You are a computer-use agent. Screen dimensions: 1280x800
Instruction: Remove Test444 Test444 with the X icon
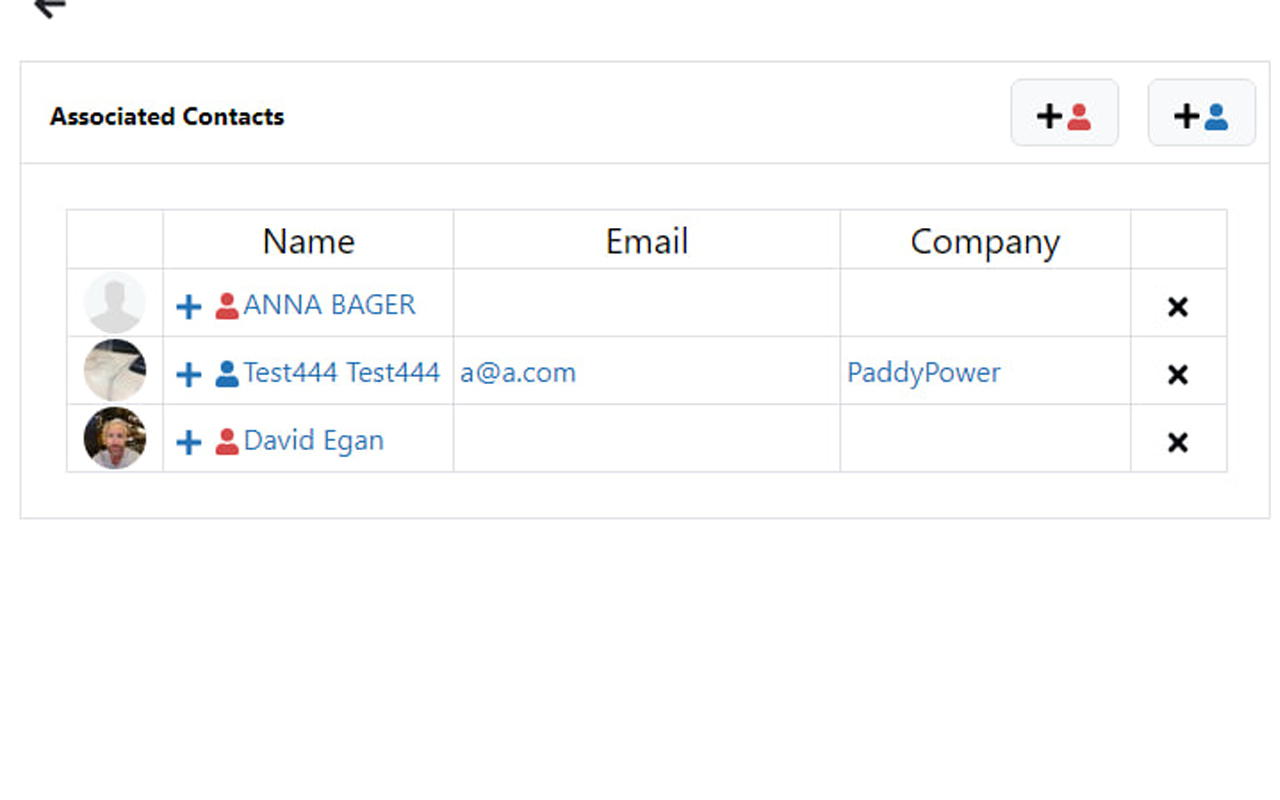click(x=1178, y=375)
